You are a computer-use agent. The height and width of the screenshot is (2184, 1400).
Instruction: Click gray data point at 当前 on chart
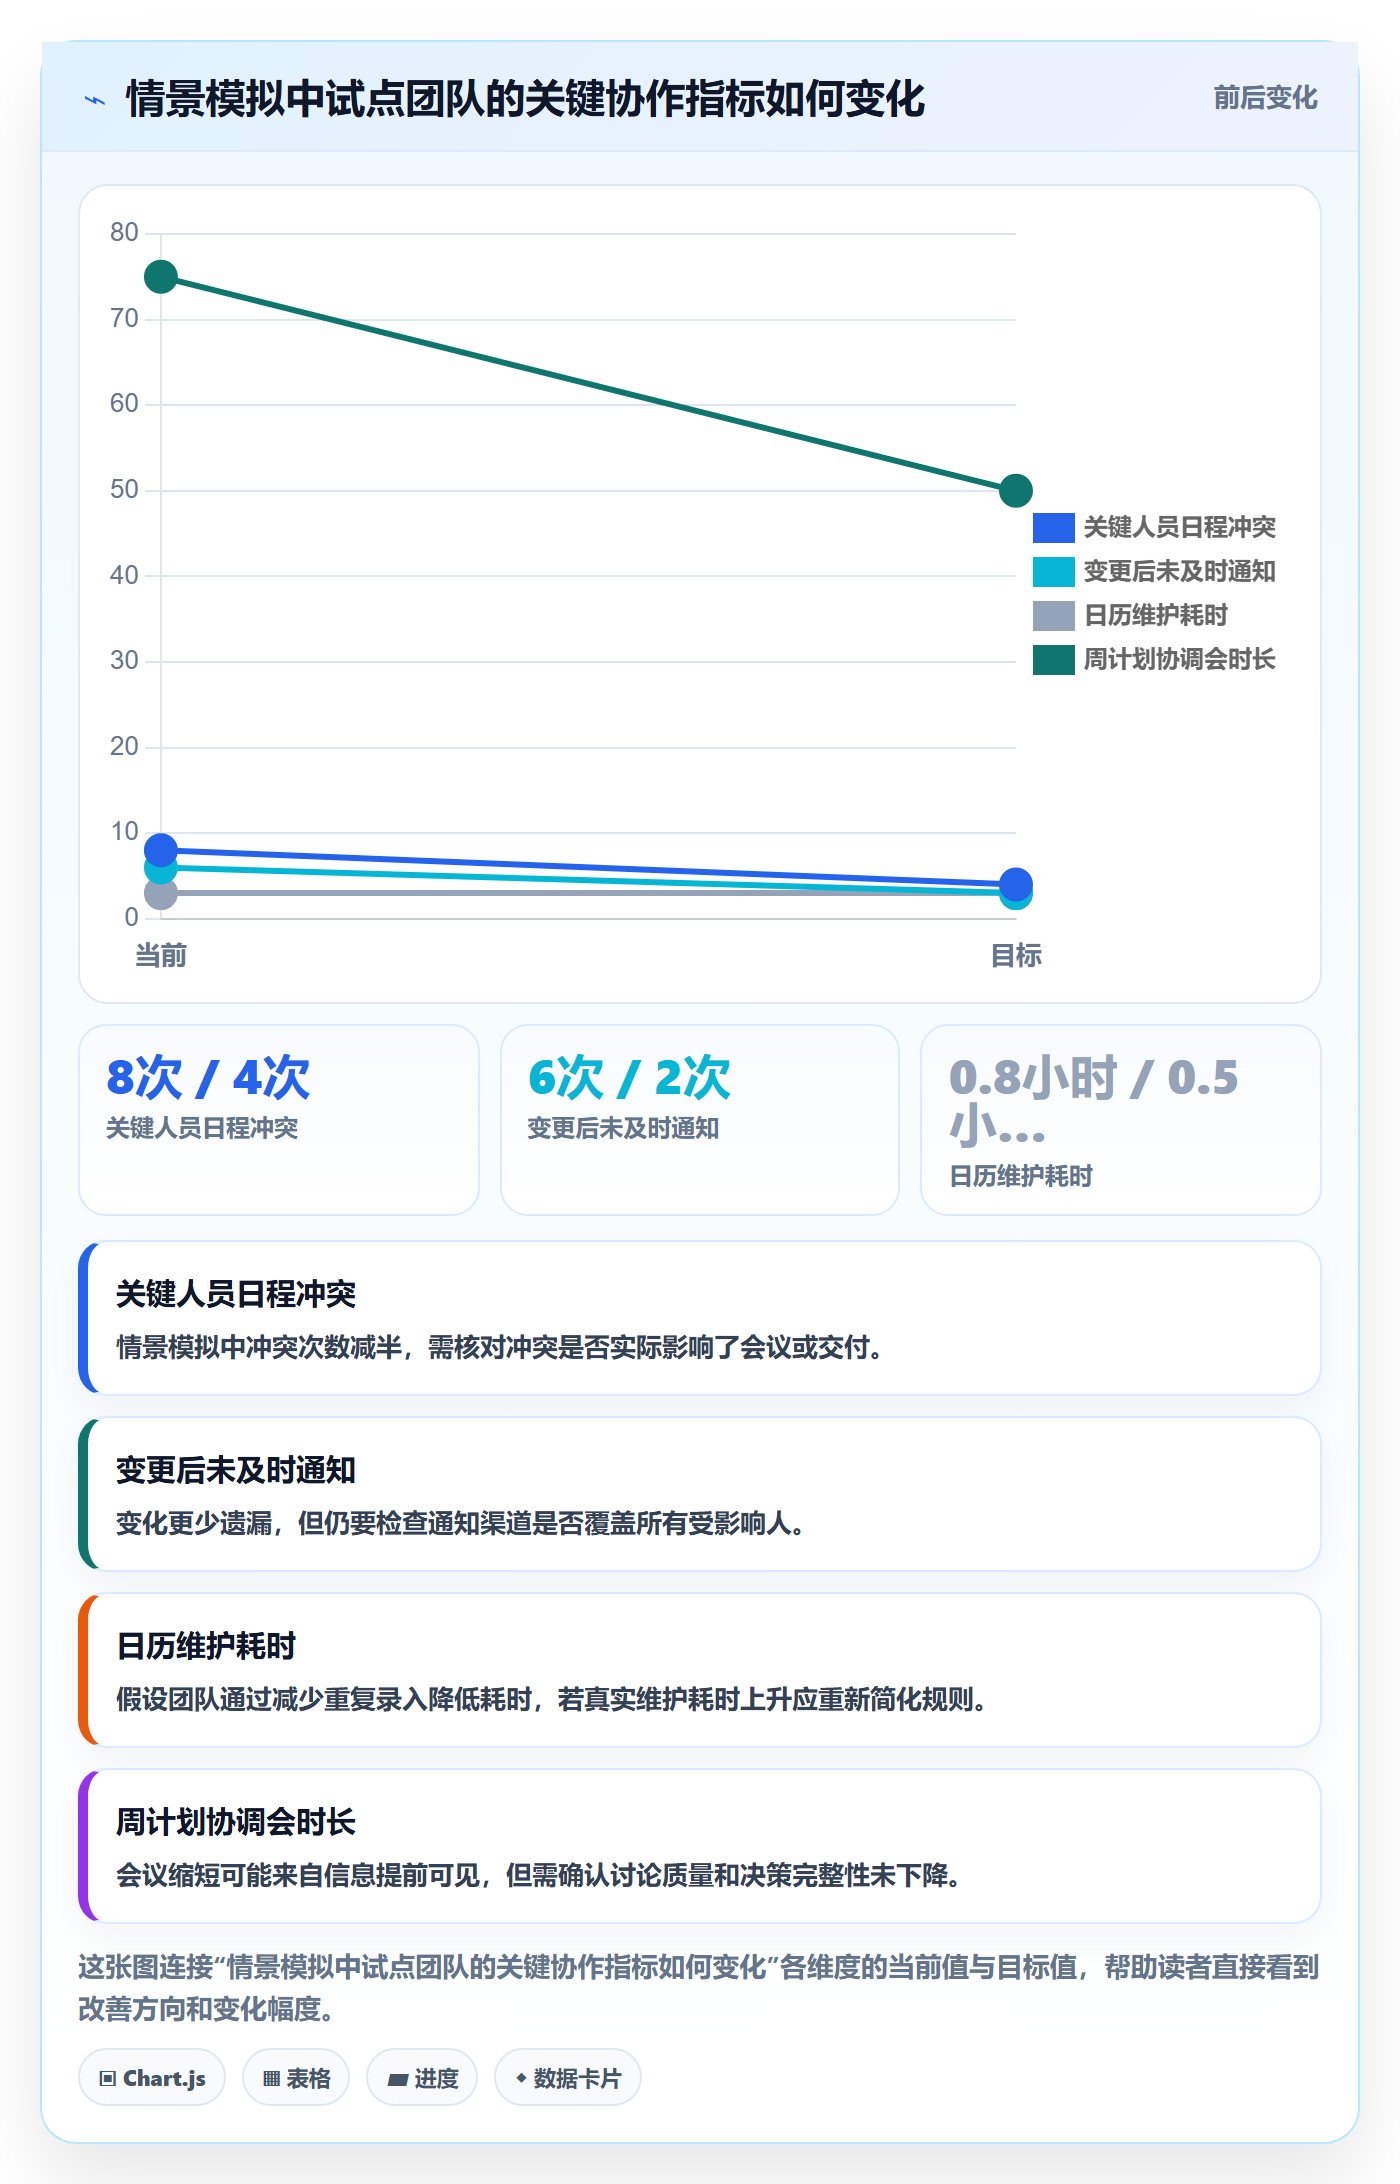click(161, 893)
